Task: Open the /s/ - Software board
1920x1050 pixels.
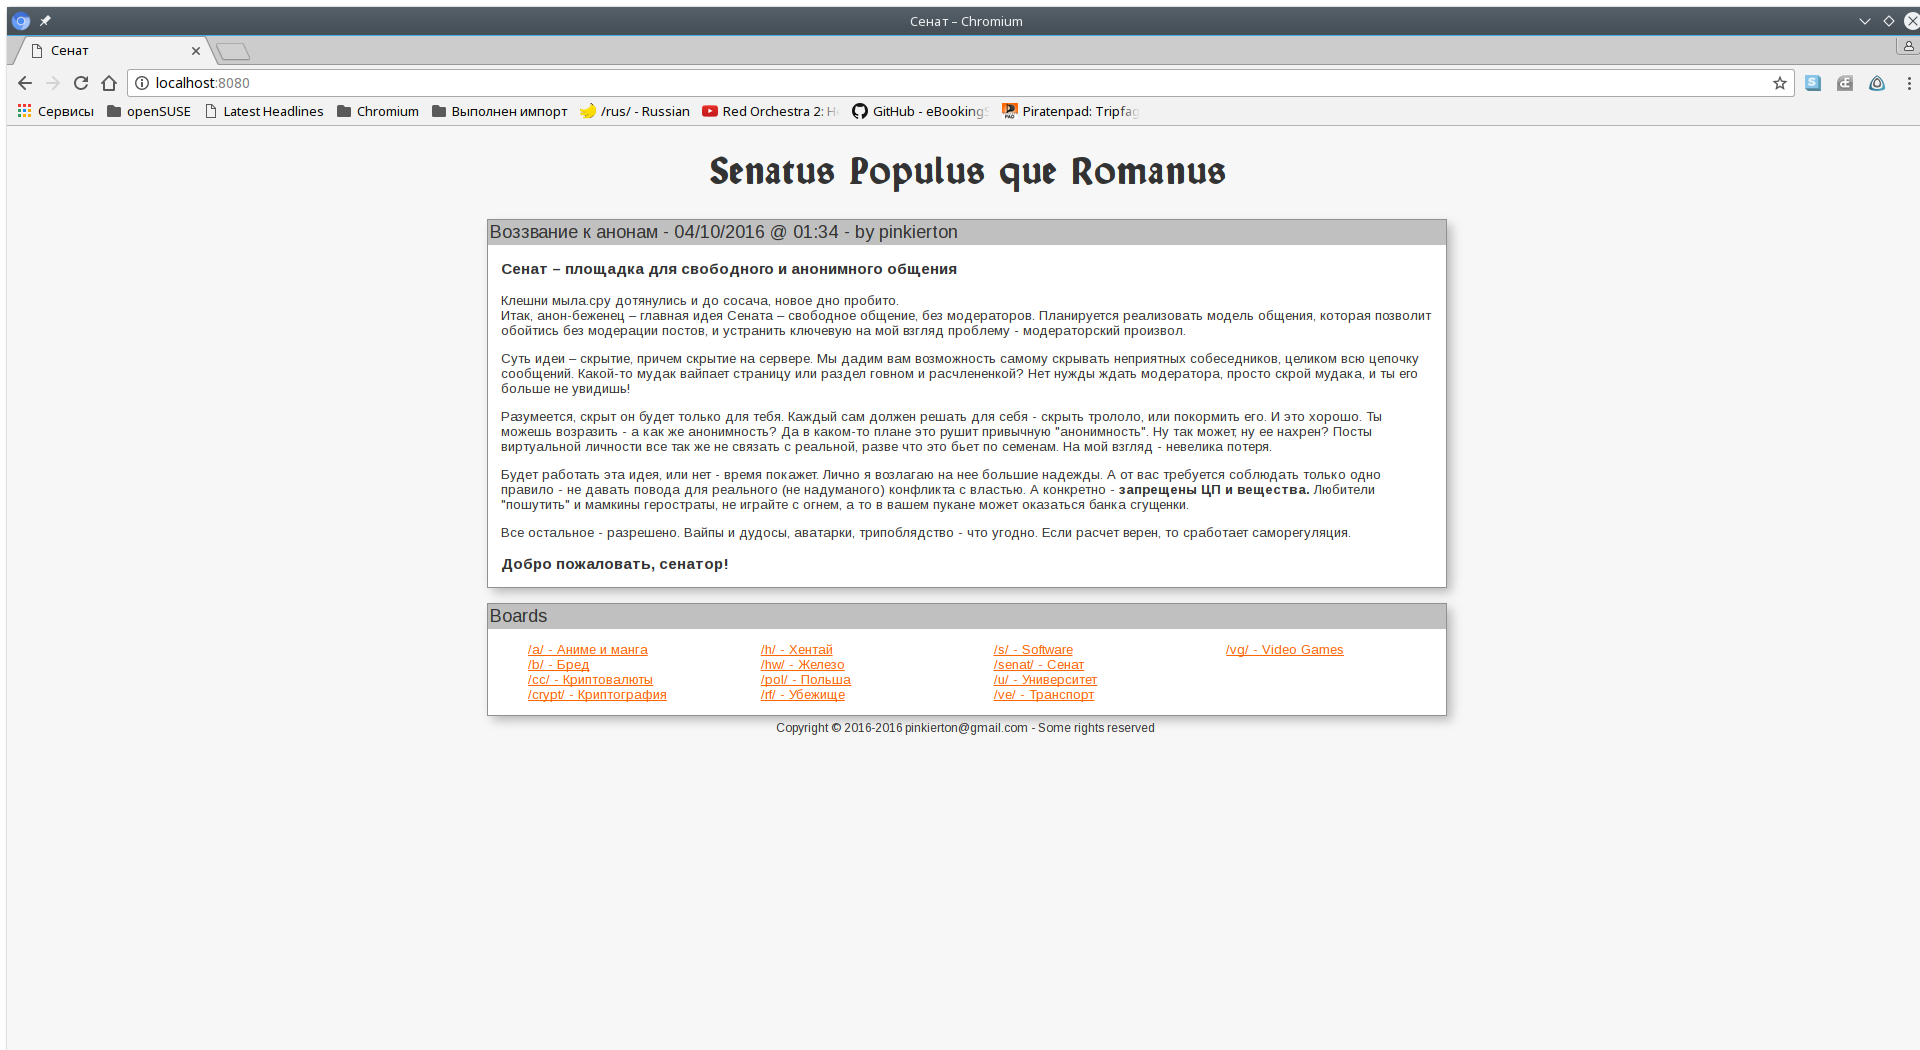Action: coord(1033,650)
